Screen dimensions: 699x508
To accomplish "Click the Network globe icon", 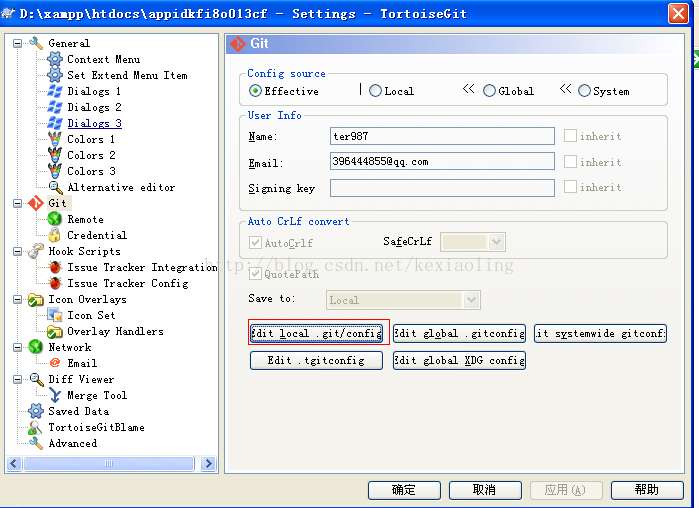I will coord(36,347).
